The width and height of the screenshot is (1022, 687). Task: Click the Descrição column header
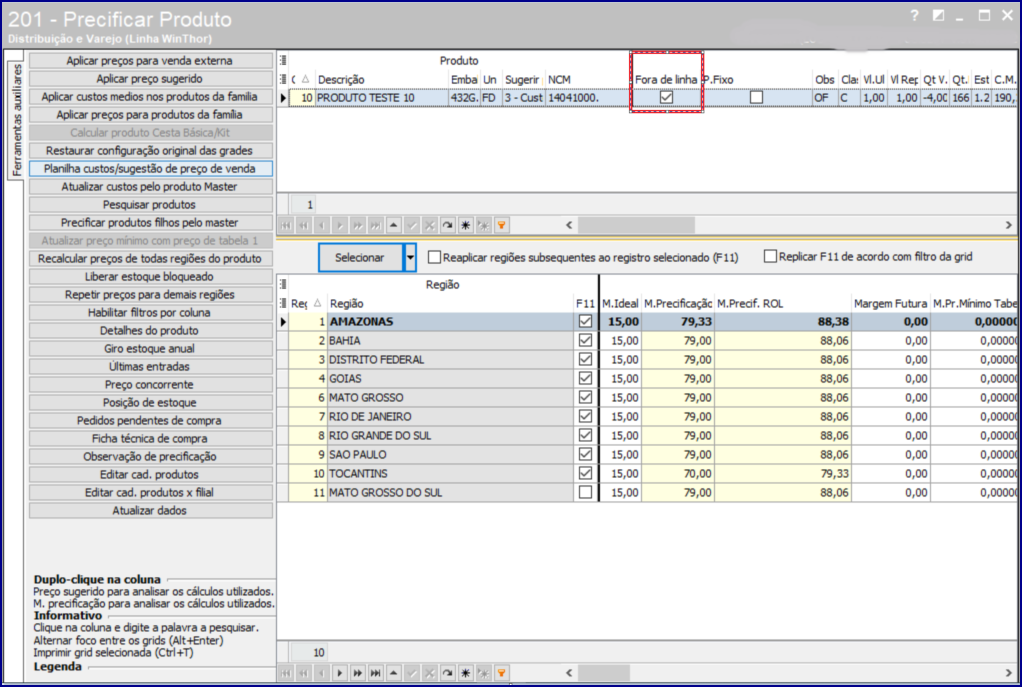click(x=382, y=80)
